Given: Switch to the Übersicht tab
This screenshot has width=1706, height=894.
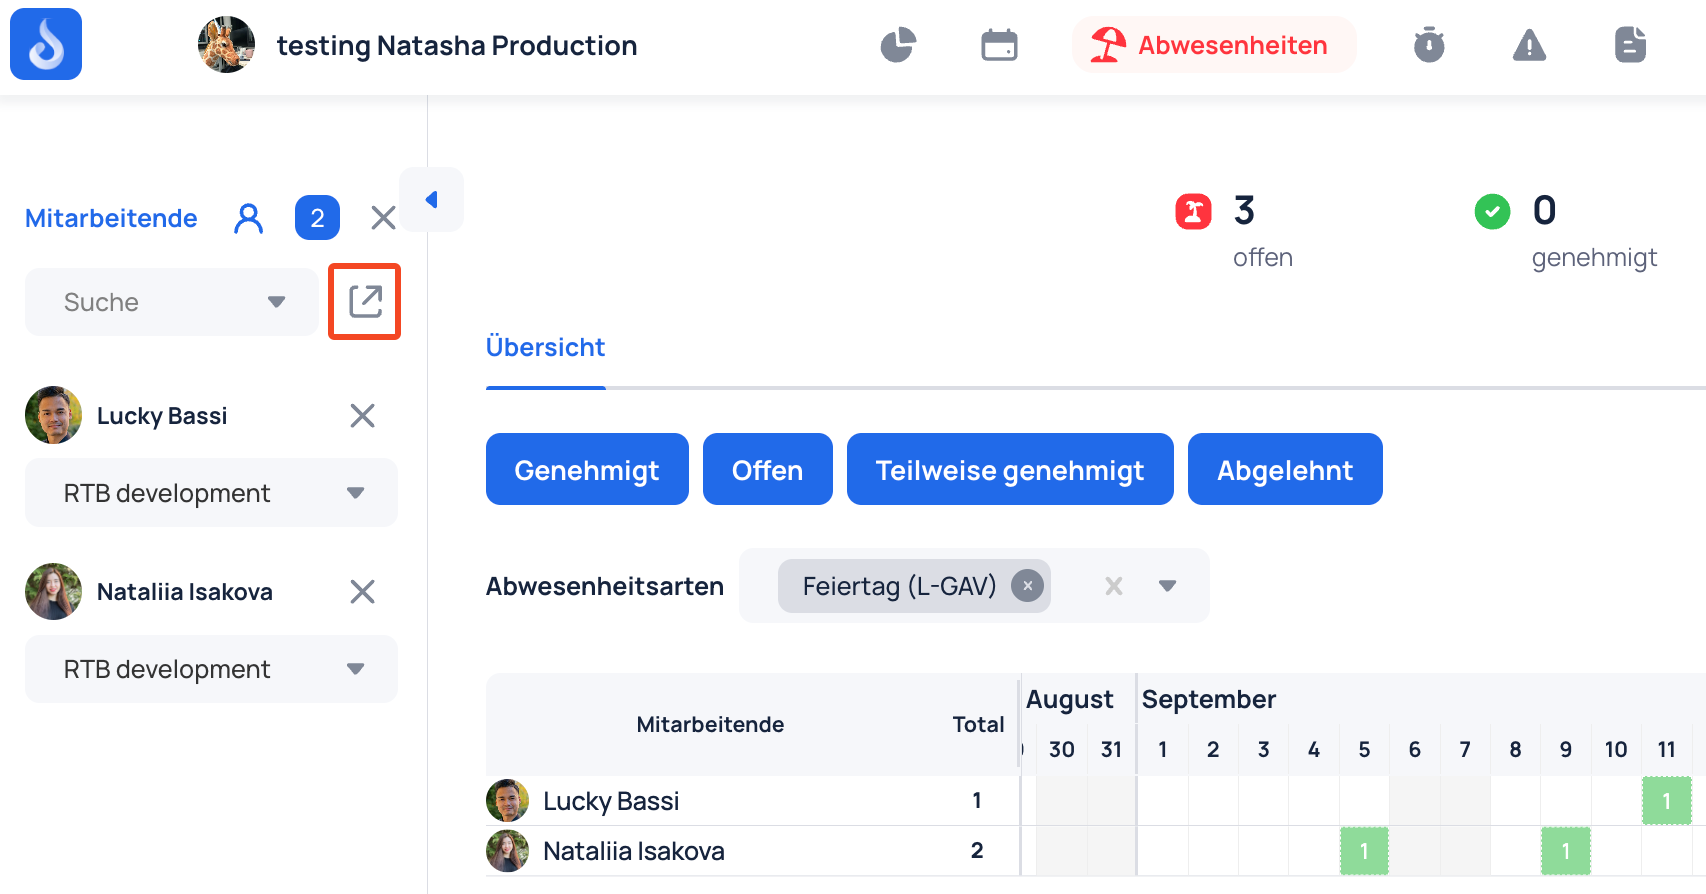Looking at the screenshot, I should click(x=545, y=347).
